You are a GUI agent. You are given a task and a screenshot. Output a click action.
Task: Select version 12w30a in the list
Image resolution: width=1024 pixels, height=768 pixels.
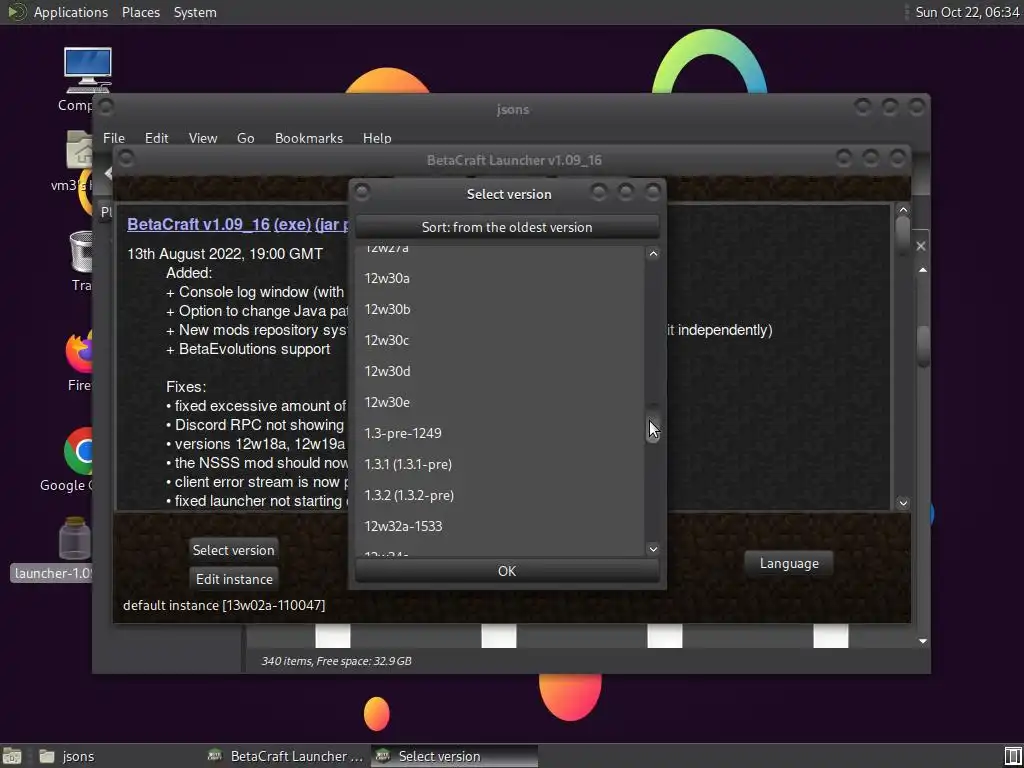tap(500, 278)
